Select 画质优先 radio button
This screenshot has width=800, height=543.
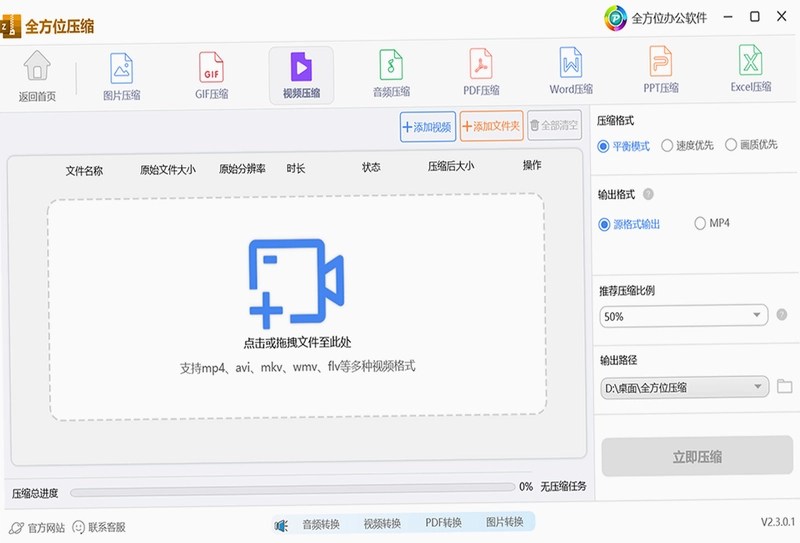tap(731, 144)
